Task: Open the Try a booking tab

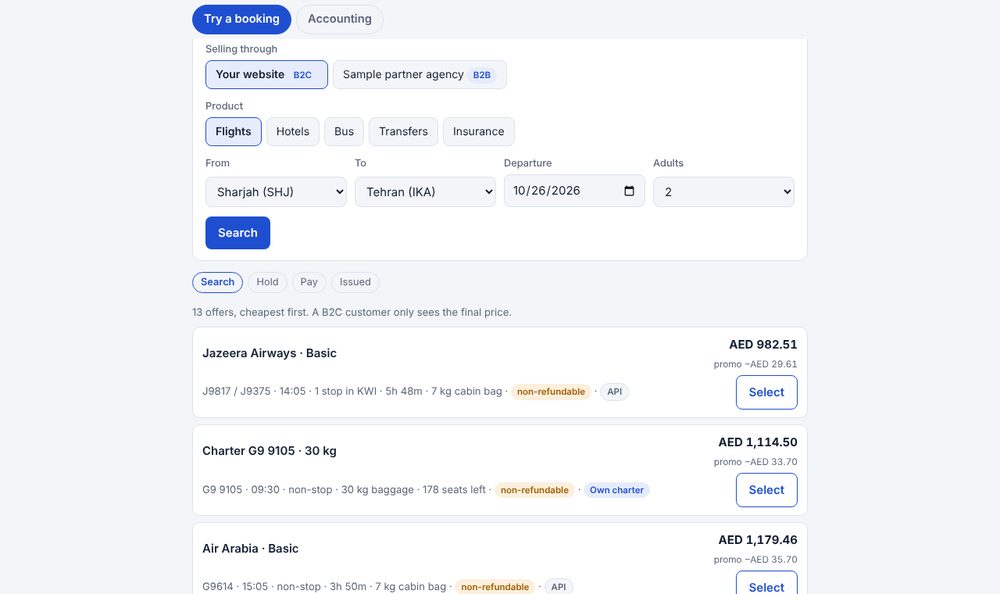Action: pos(242,19)
